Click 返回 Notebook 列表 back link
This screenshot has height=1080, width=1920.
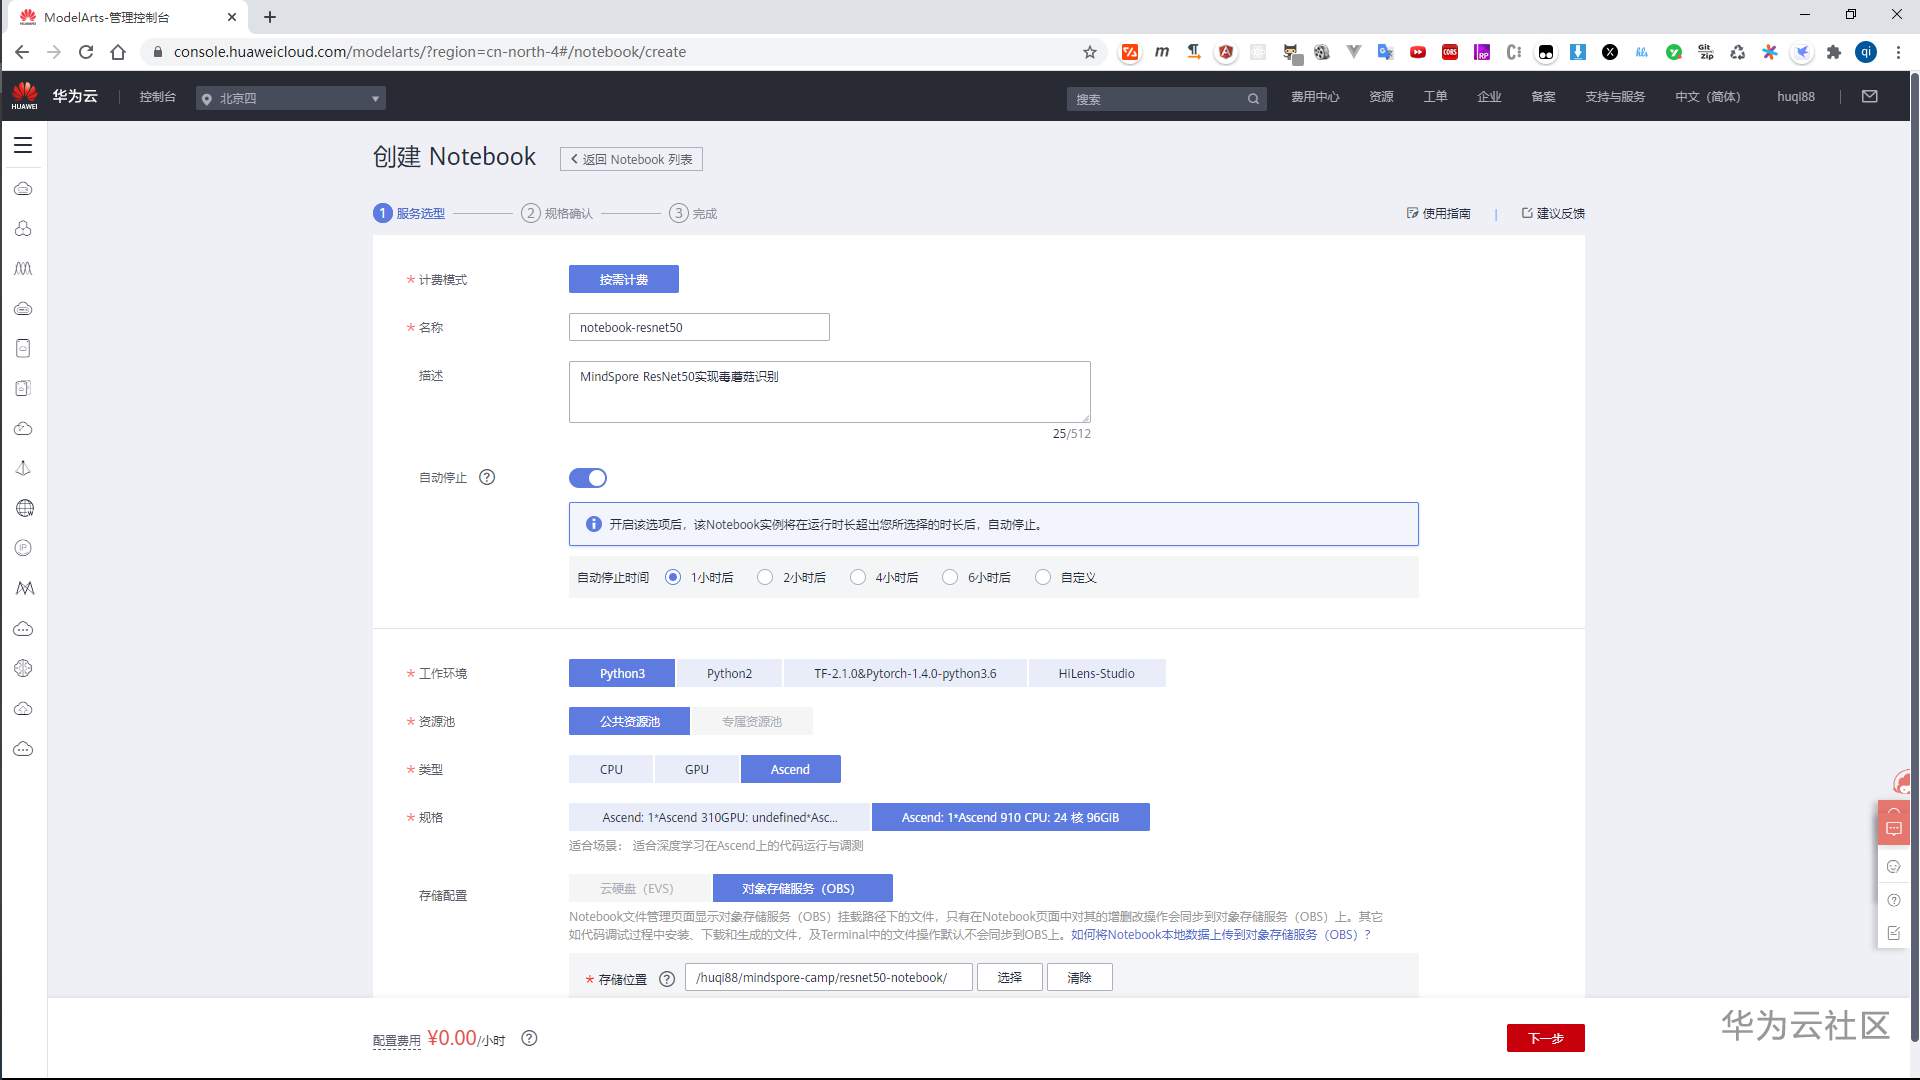point(631,159)
